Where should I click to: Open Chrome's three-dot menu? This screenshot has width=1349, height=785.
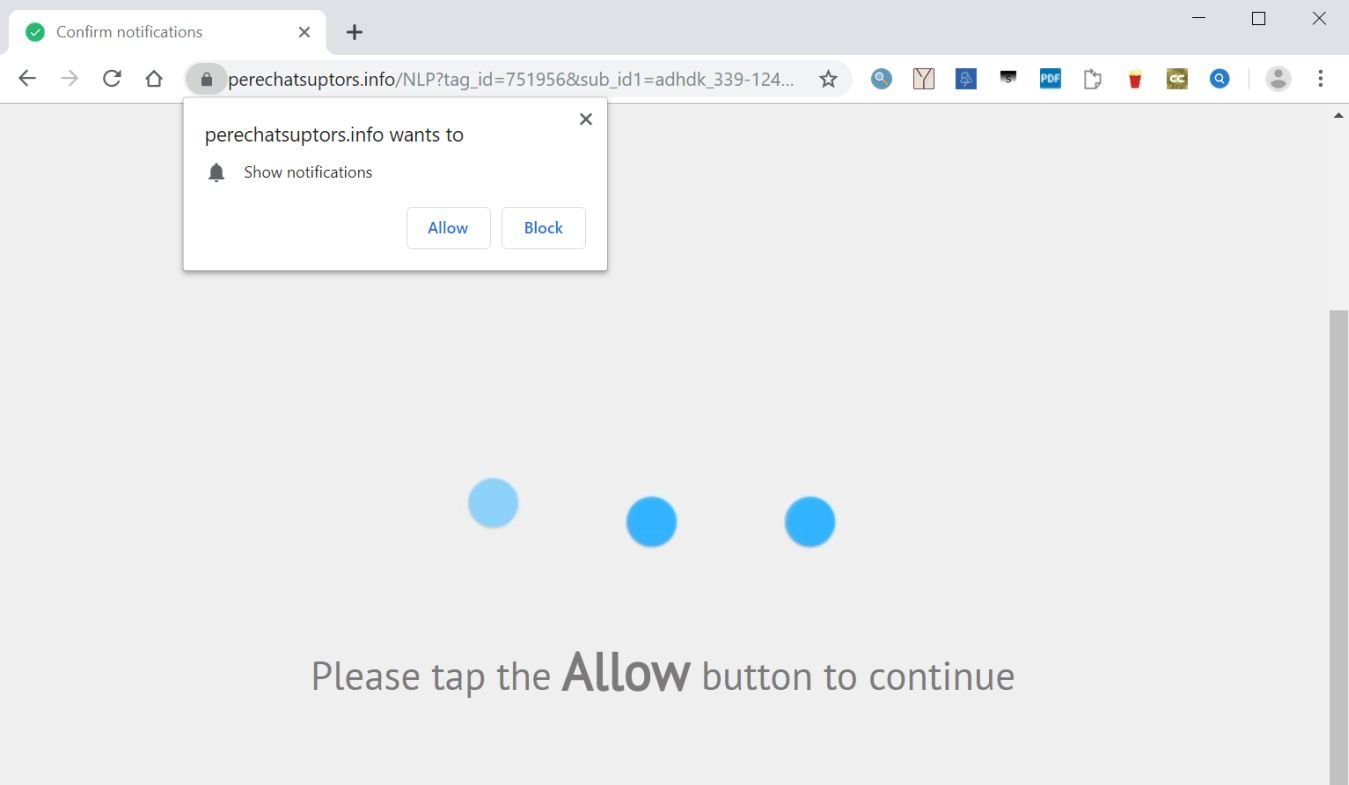coord(1321,79)
